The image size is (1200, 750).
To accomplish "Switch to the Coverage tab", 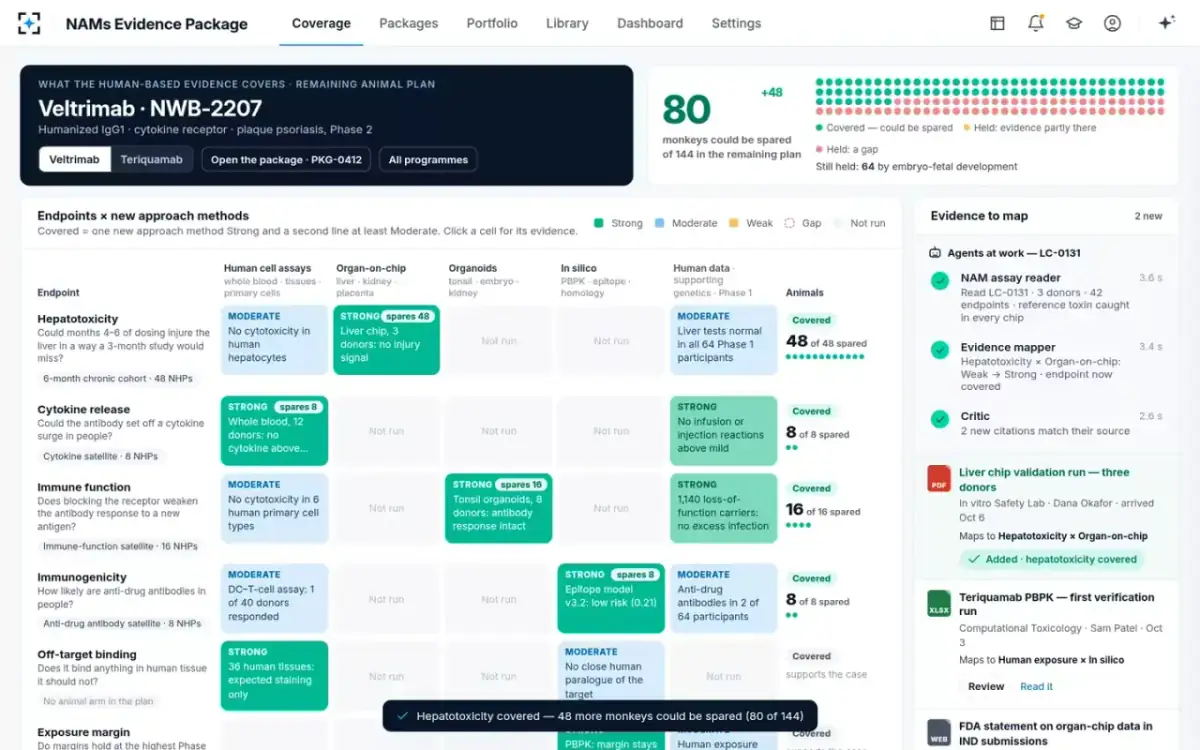I will coord(321,23).
